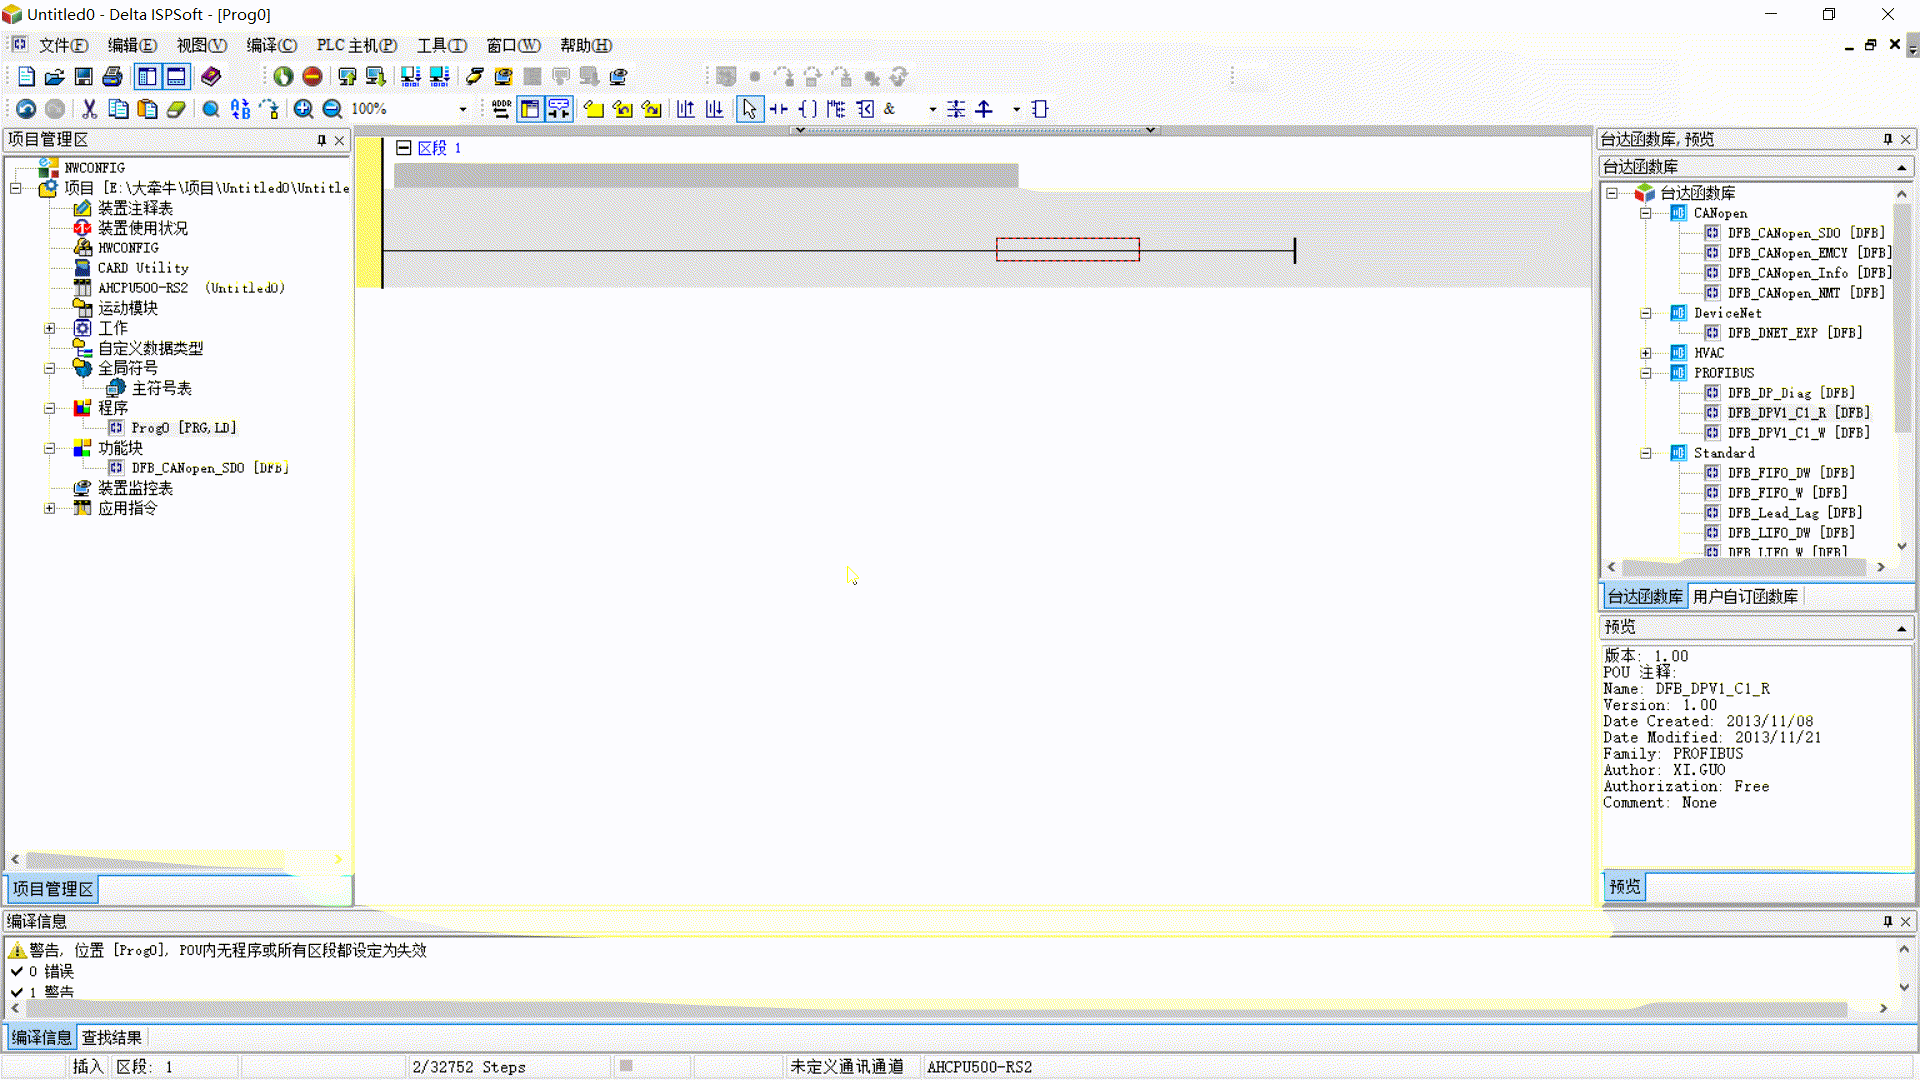This screenshot has height=1080, width=1920.
Task: Click the red Stop PLC icon
Action: point(312,77)
